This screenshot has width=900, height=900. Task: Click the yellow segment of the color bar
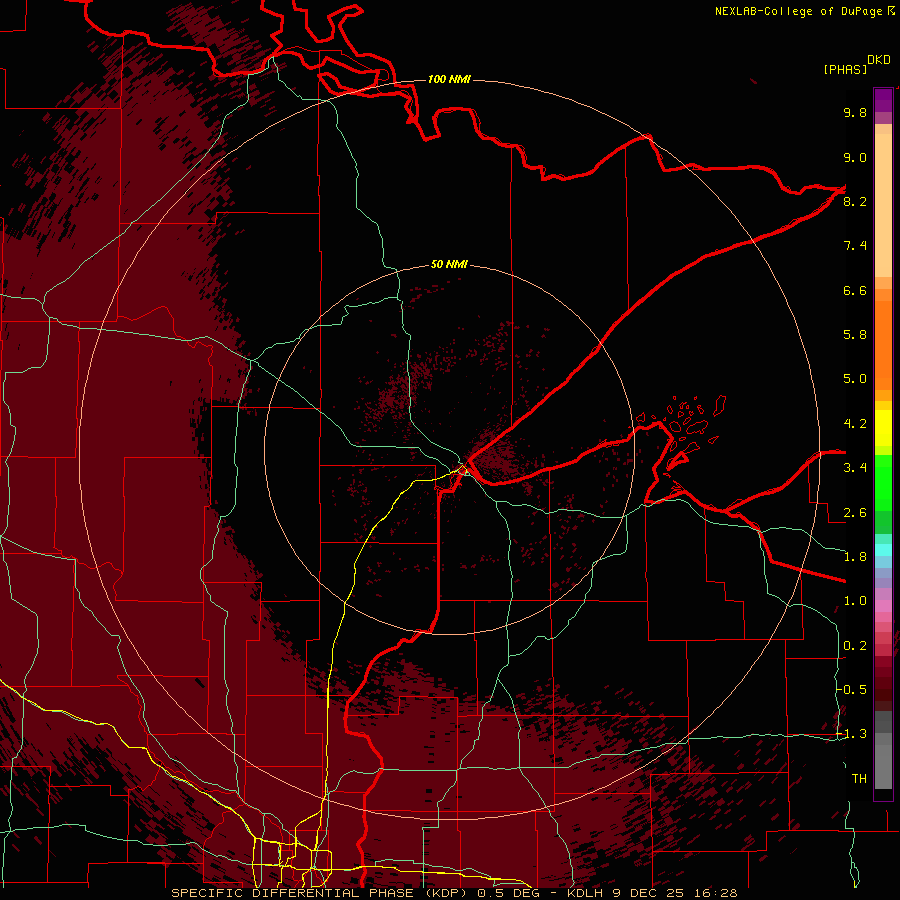click(883, 428)
